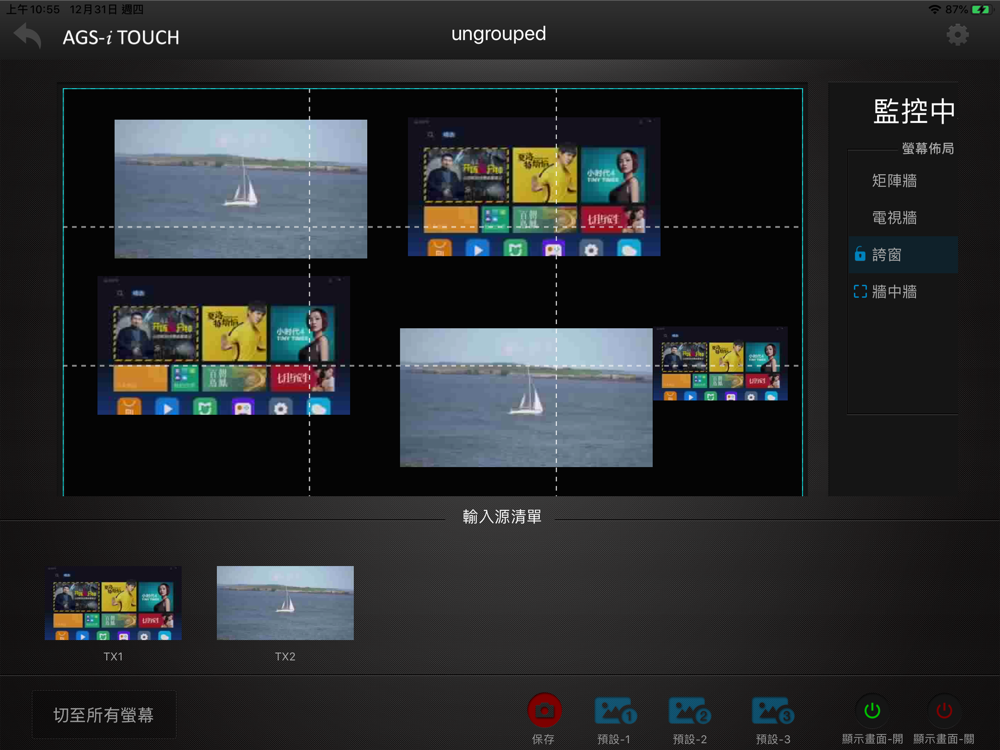Select top-center TV interface window on wall
This screenshot has height=750, width=1000.
(x=534, y=186)
